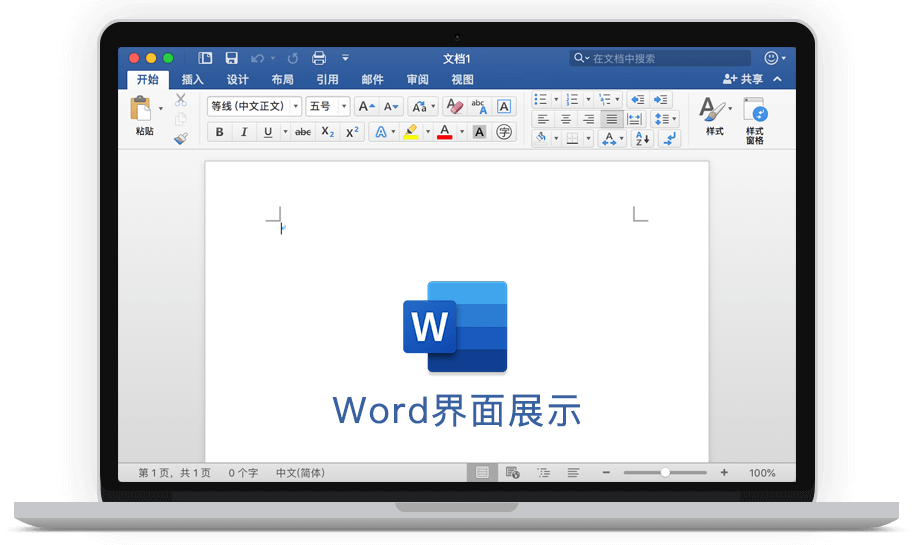
Task: Toggle Bold formatting
Action: 219,132
